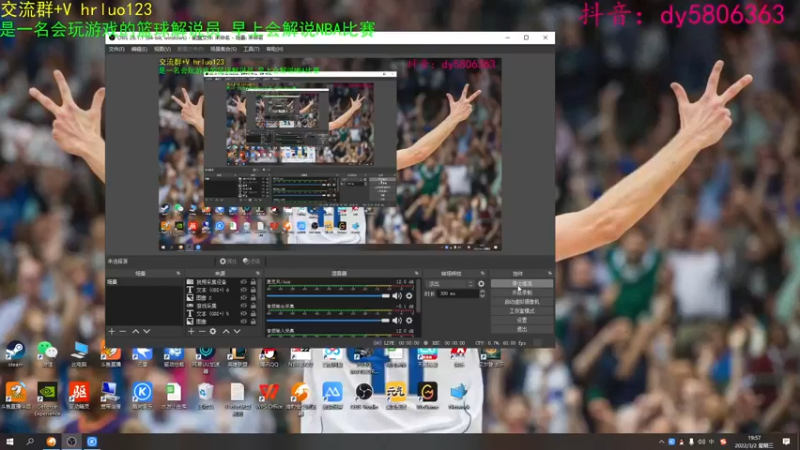Toggle visibility of 视频采集设备 source
800x450 pixels.
(x=243, y=282)
